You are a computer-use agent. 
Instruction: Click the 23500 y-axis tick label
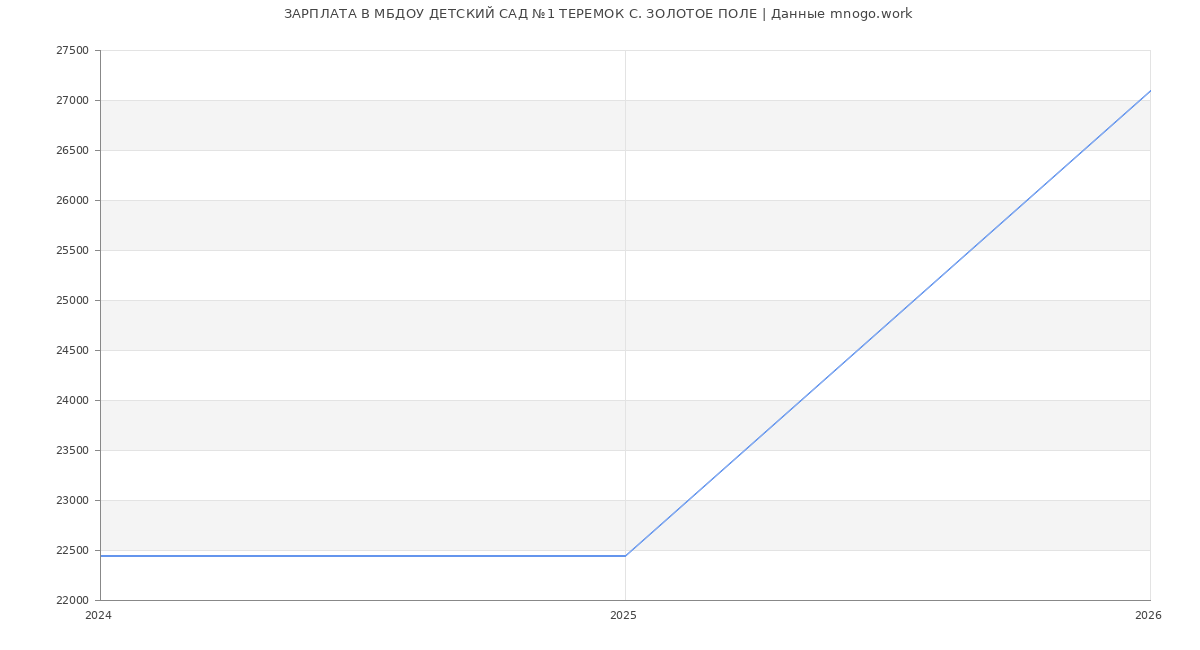[x=72, y=451]
